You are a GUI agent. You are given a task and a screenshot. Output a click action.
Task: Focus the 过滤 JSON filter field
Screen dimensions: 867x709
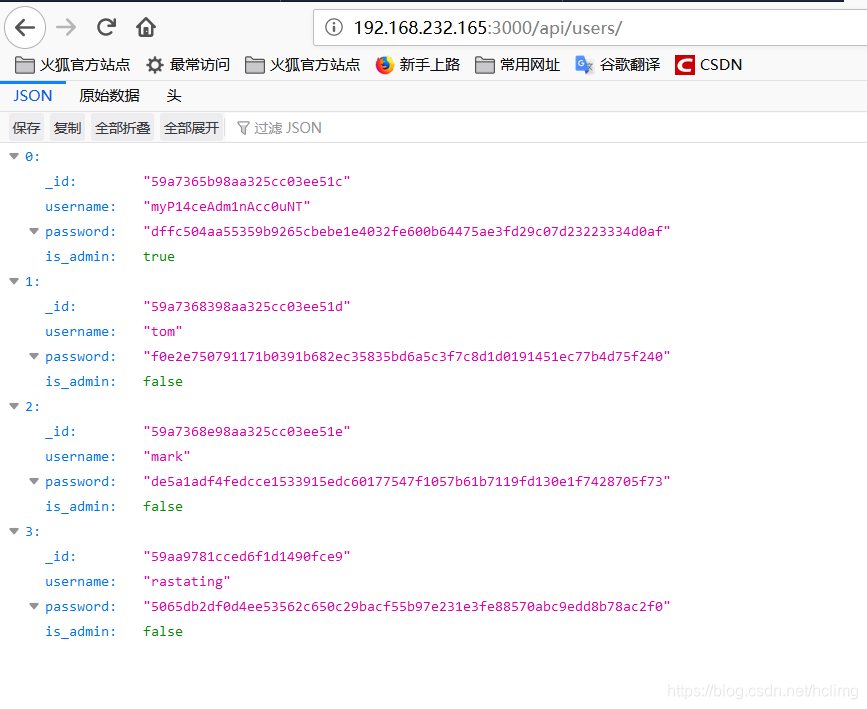click(x=288, y=128)
